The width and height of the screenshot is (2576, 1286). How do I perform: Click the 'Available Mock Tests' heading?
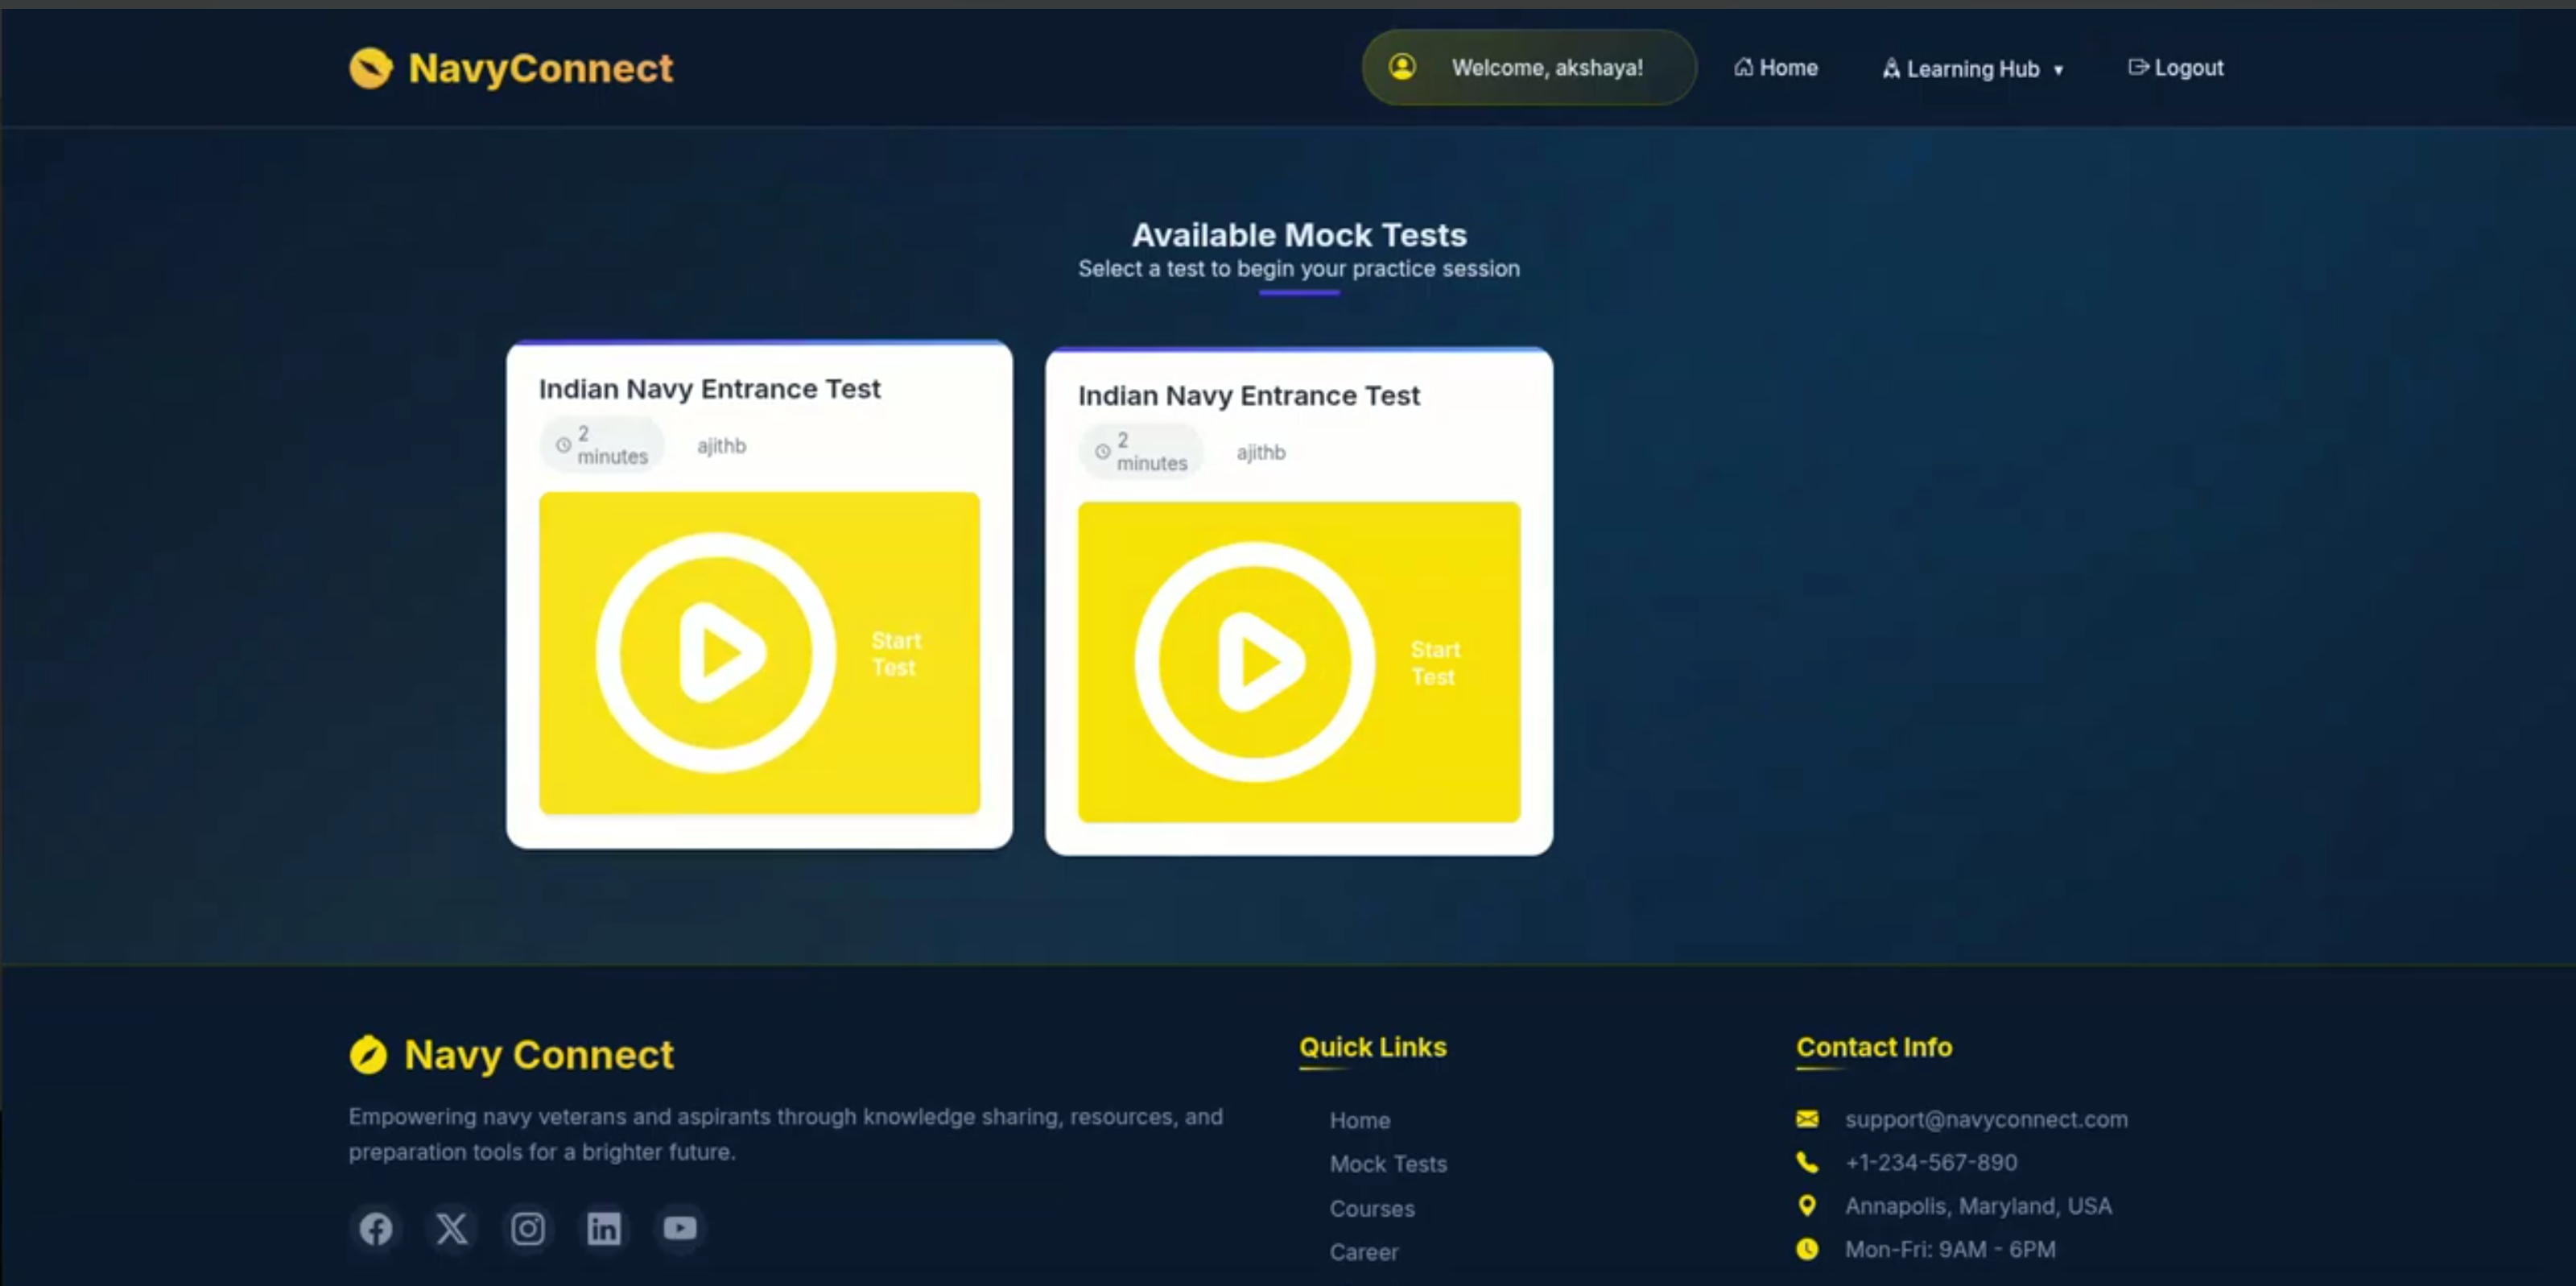[x=1299, y=235]
